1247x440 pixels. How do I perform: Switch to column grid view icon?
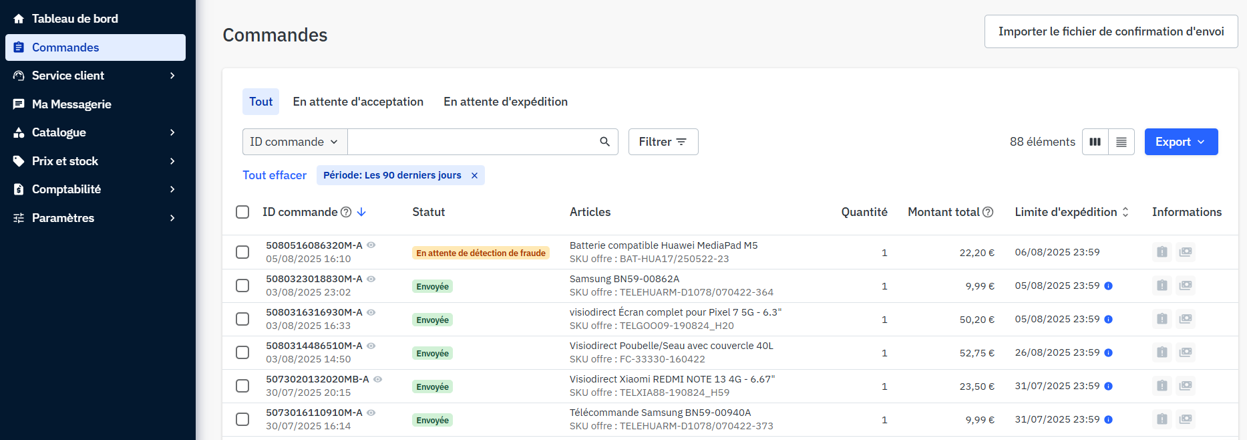click(1095, 142)
